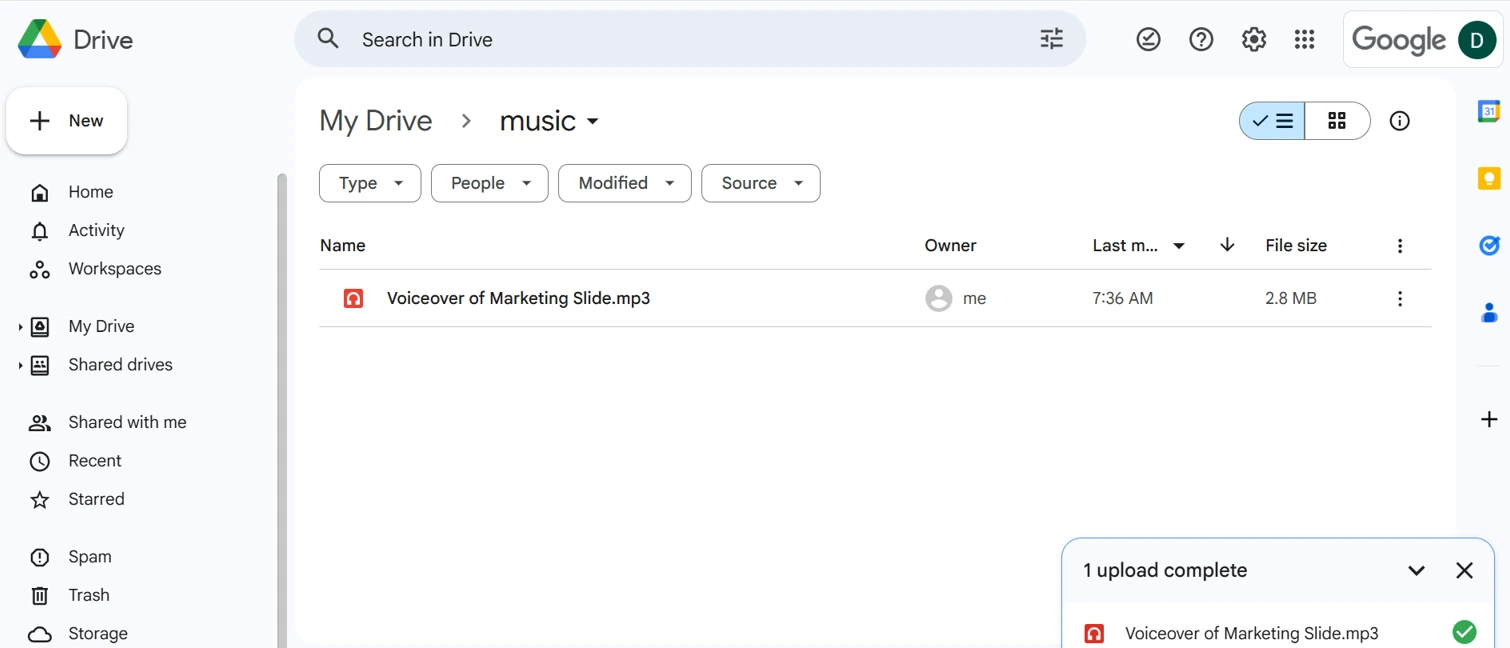Open the Modified filter dropdown
Viewport: 1510px width, 648px height.
tap(624, 183)
